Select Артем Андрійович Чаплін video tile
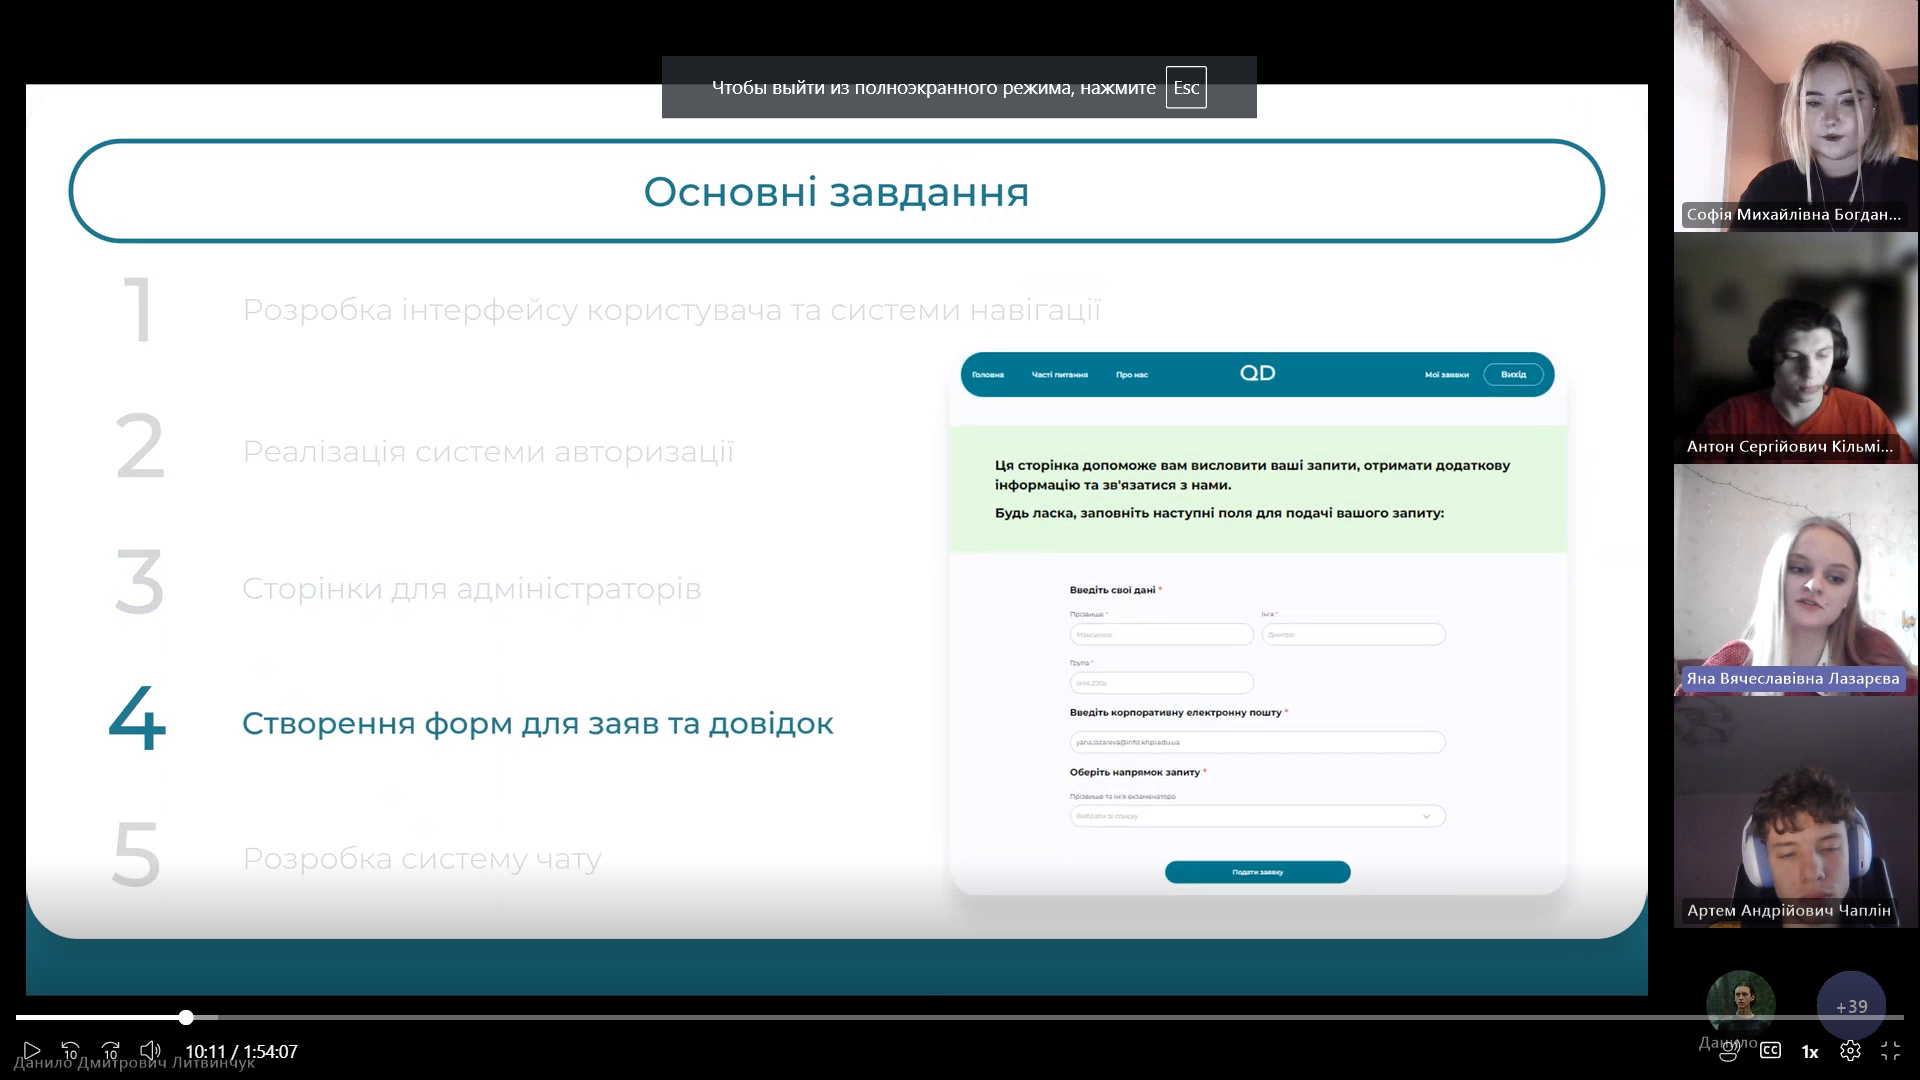Viewport: 1920px width, 1080px height. [x=1795, y=811]
